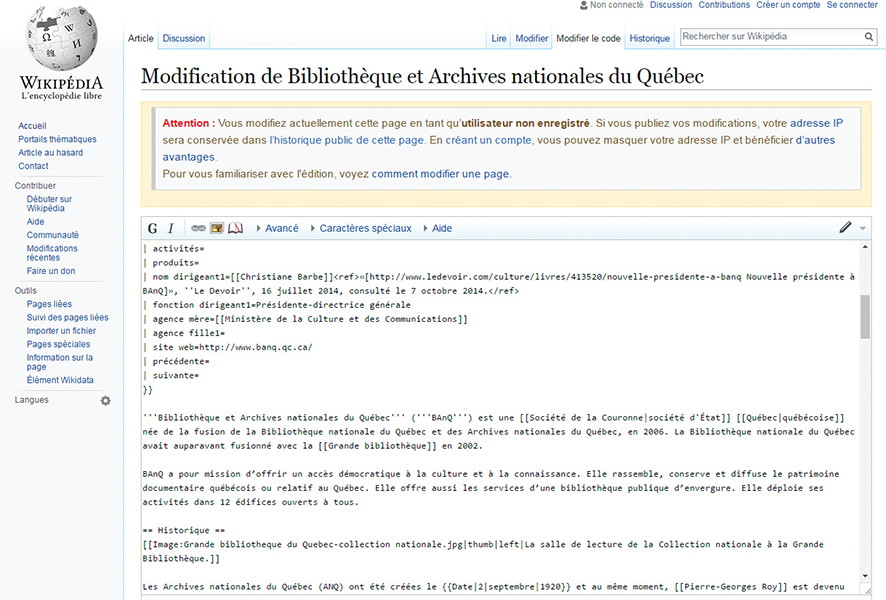Click into the Rechercher sur Wikipédia search field
Screen dimensions: 886x600
click(771, 37)
